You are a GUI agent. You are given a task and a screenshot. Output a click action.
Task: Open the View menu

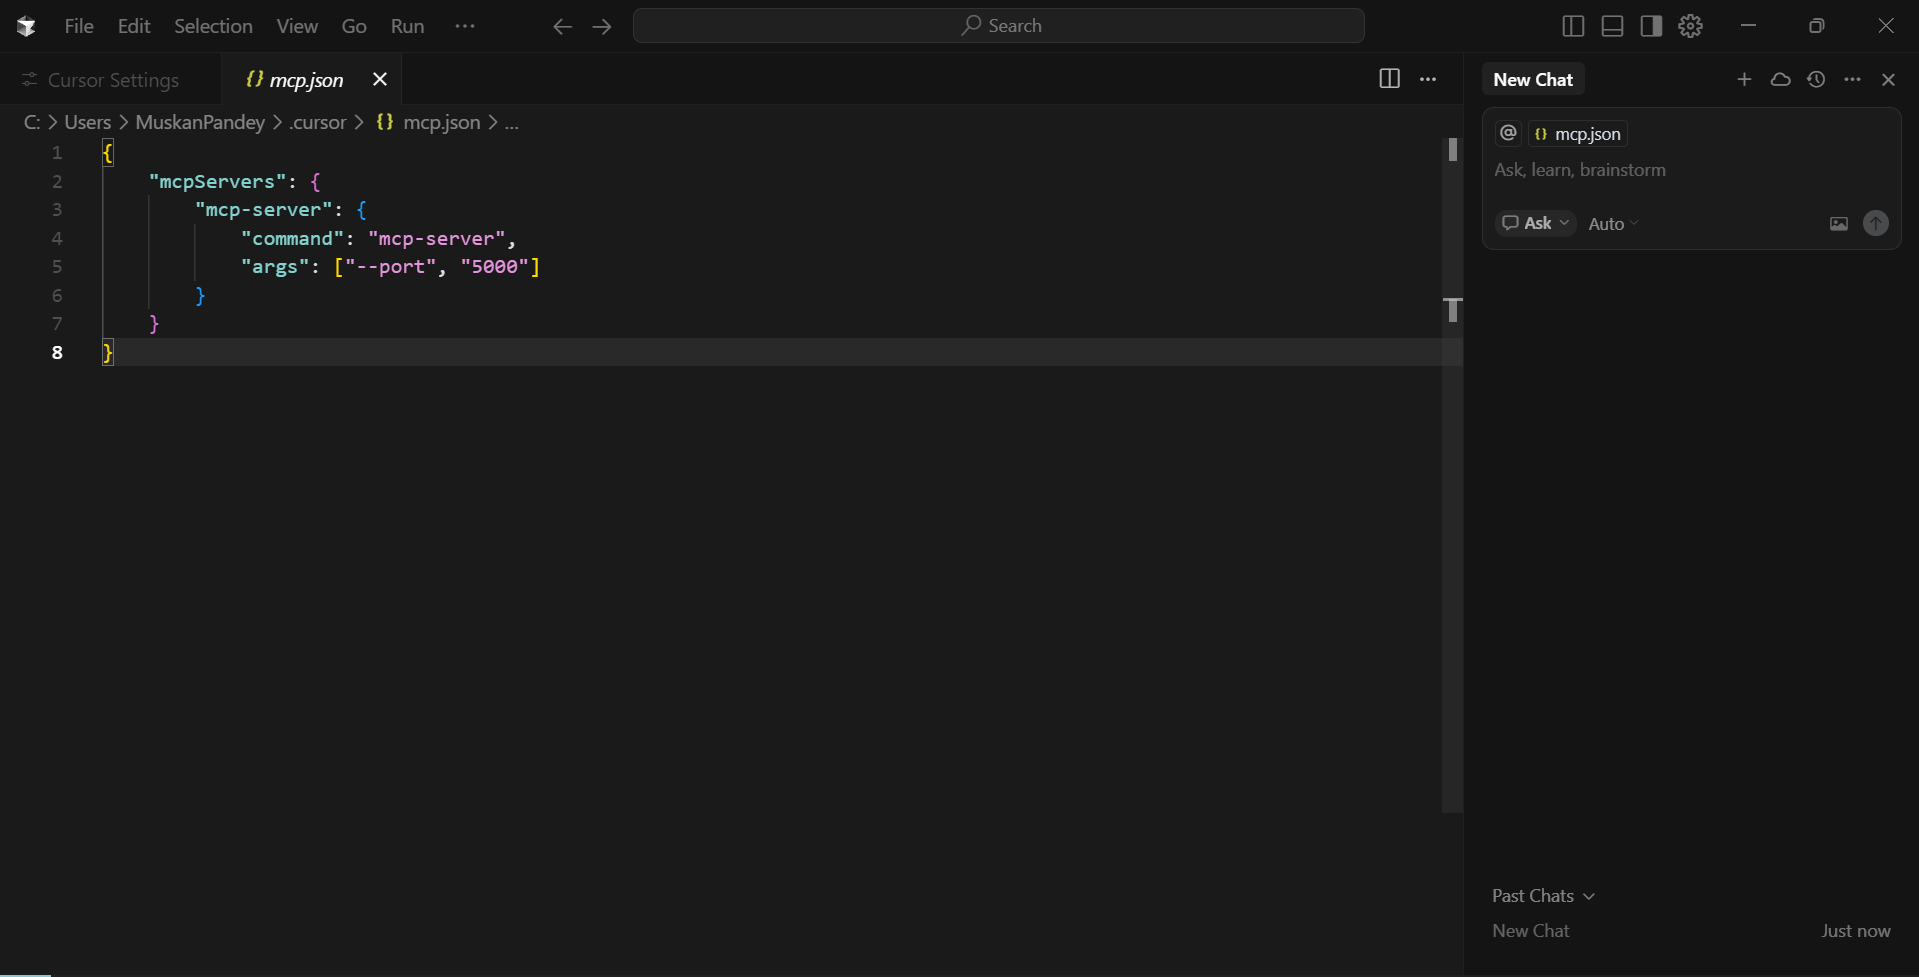(x=297, y=26)
